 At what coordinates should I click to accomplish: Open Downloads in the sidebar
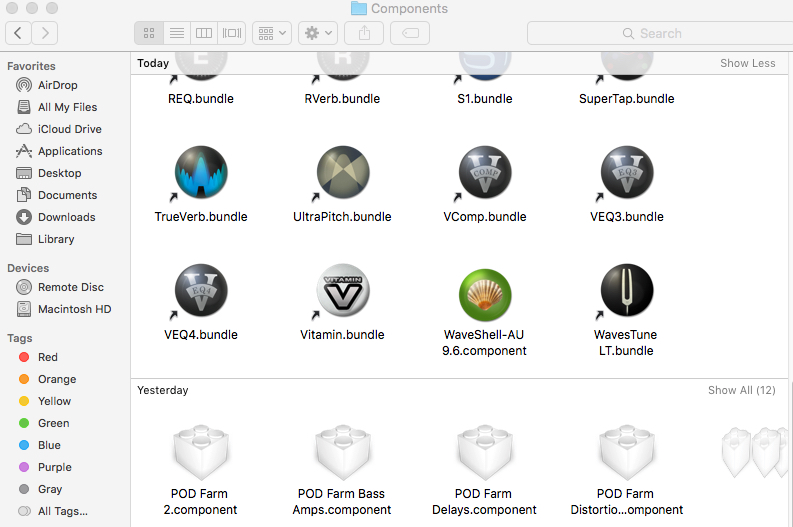(56, 217)
